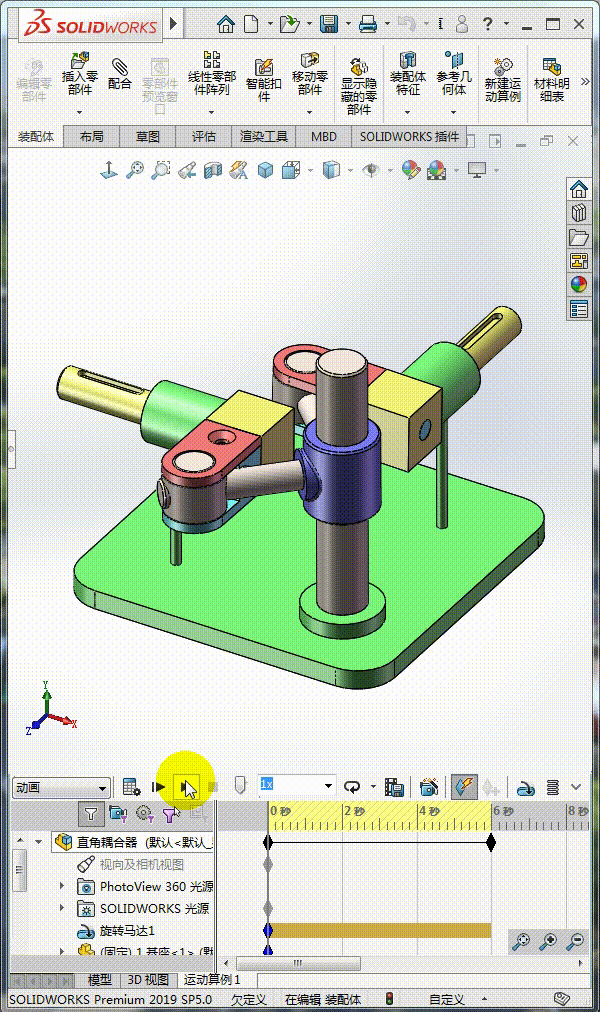Click Play button in motion toolbar

point(188,787)
